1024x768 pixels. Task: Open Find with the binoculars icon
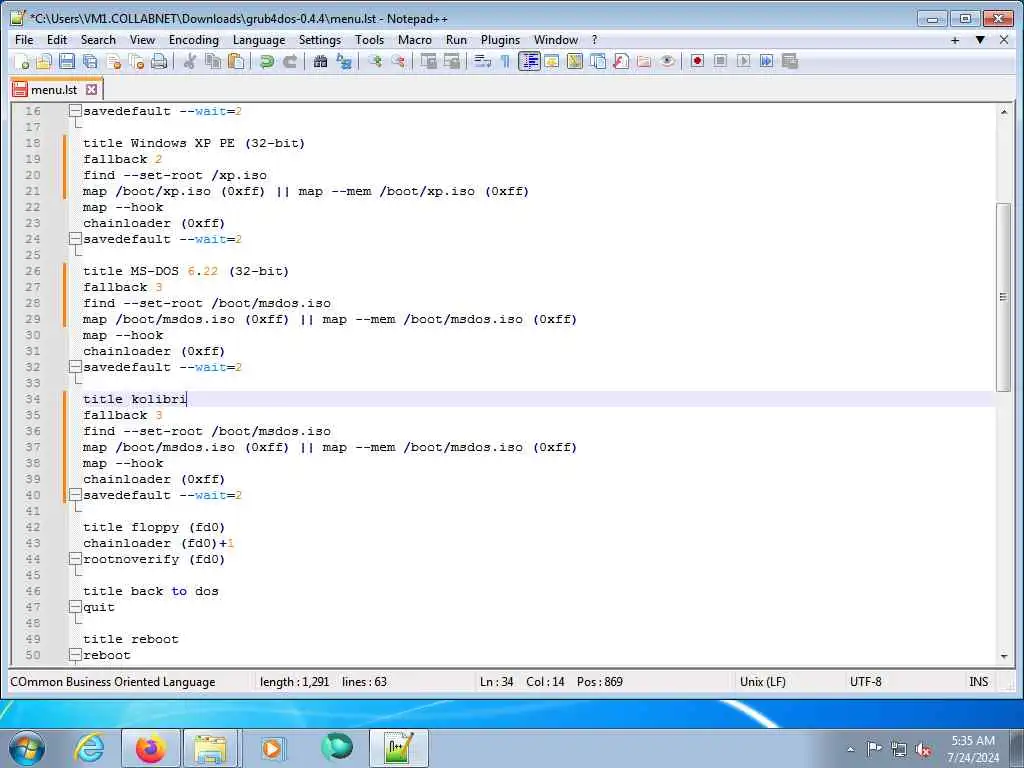pos(320,61)
